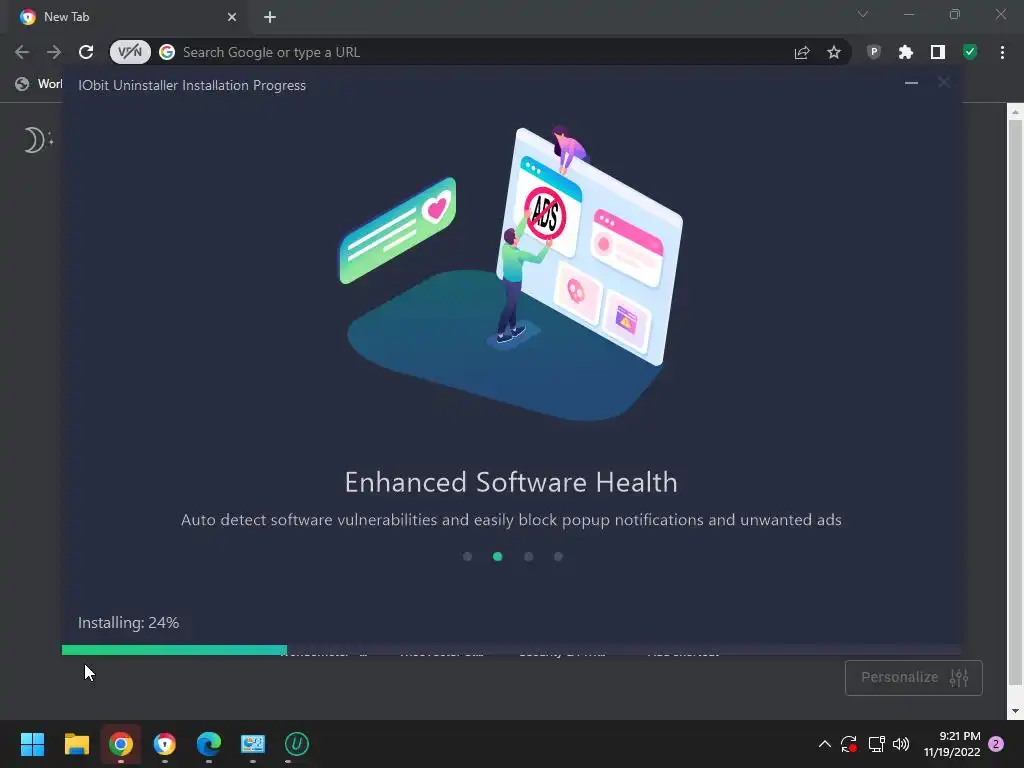Viewport: 1024px width, 768px height.
Task: Open the volume speaker tray icon
Action: tap(901, 744)
